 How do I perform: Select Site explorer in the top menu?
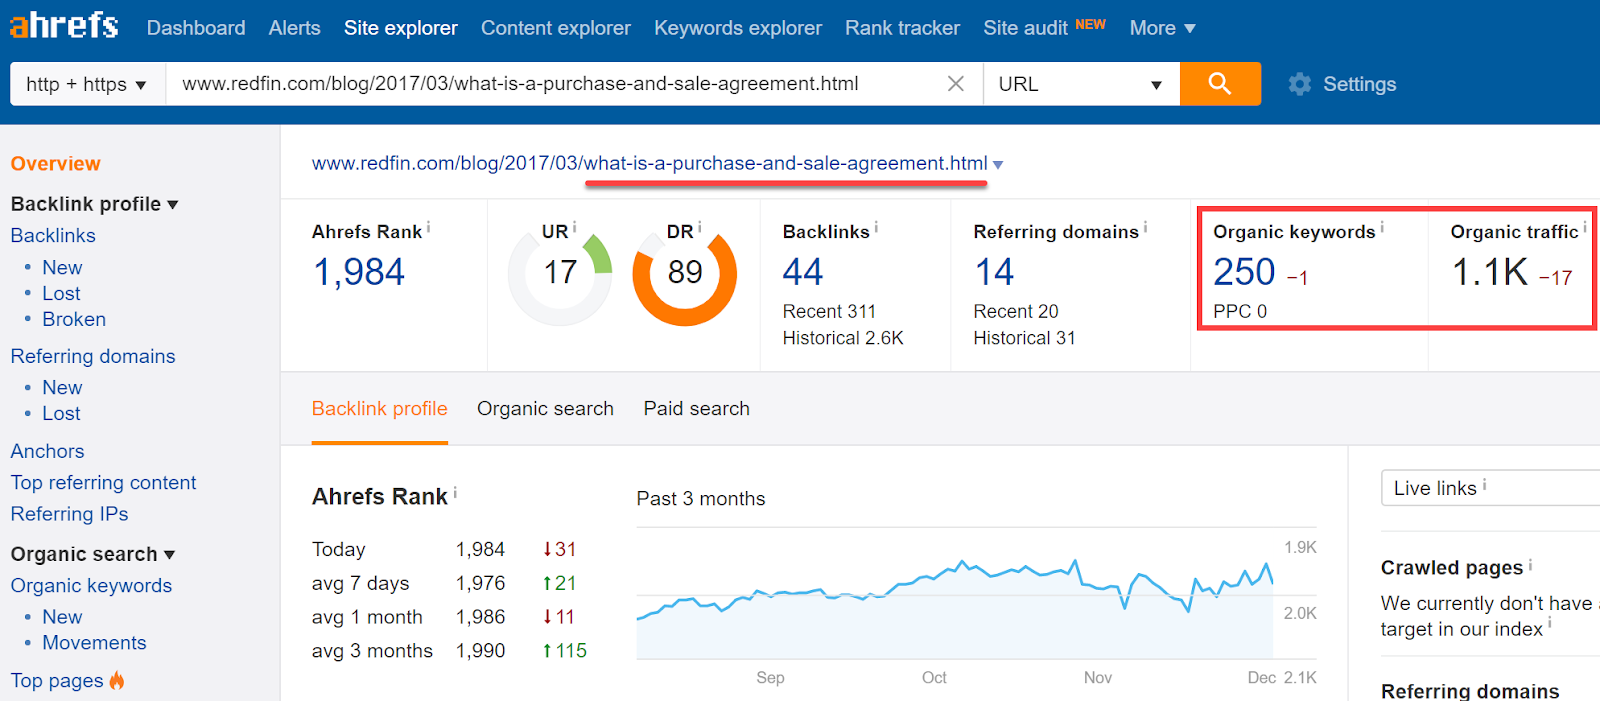pos(401,28)
